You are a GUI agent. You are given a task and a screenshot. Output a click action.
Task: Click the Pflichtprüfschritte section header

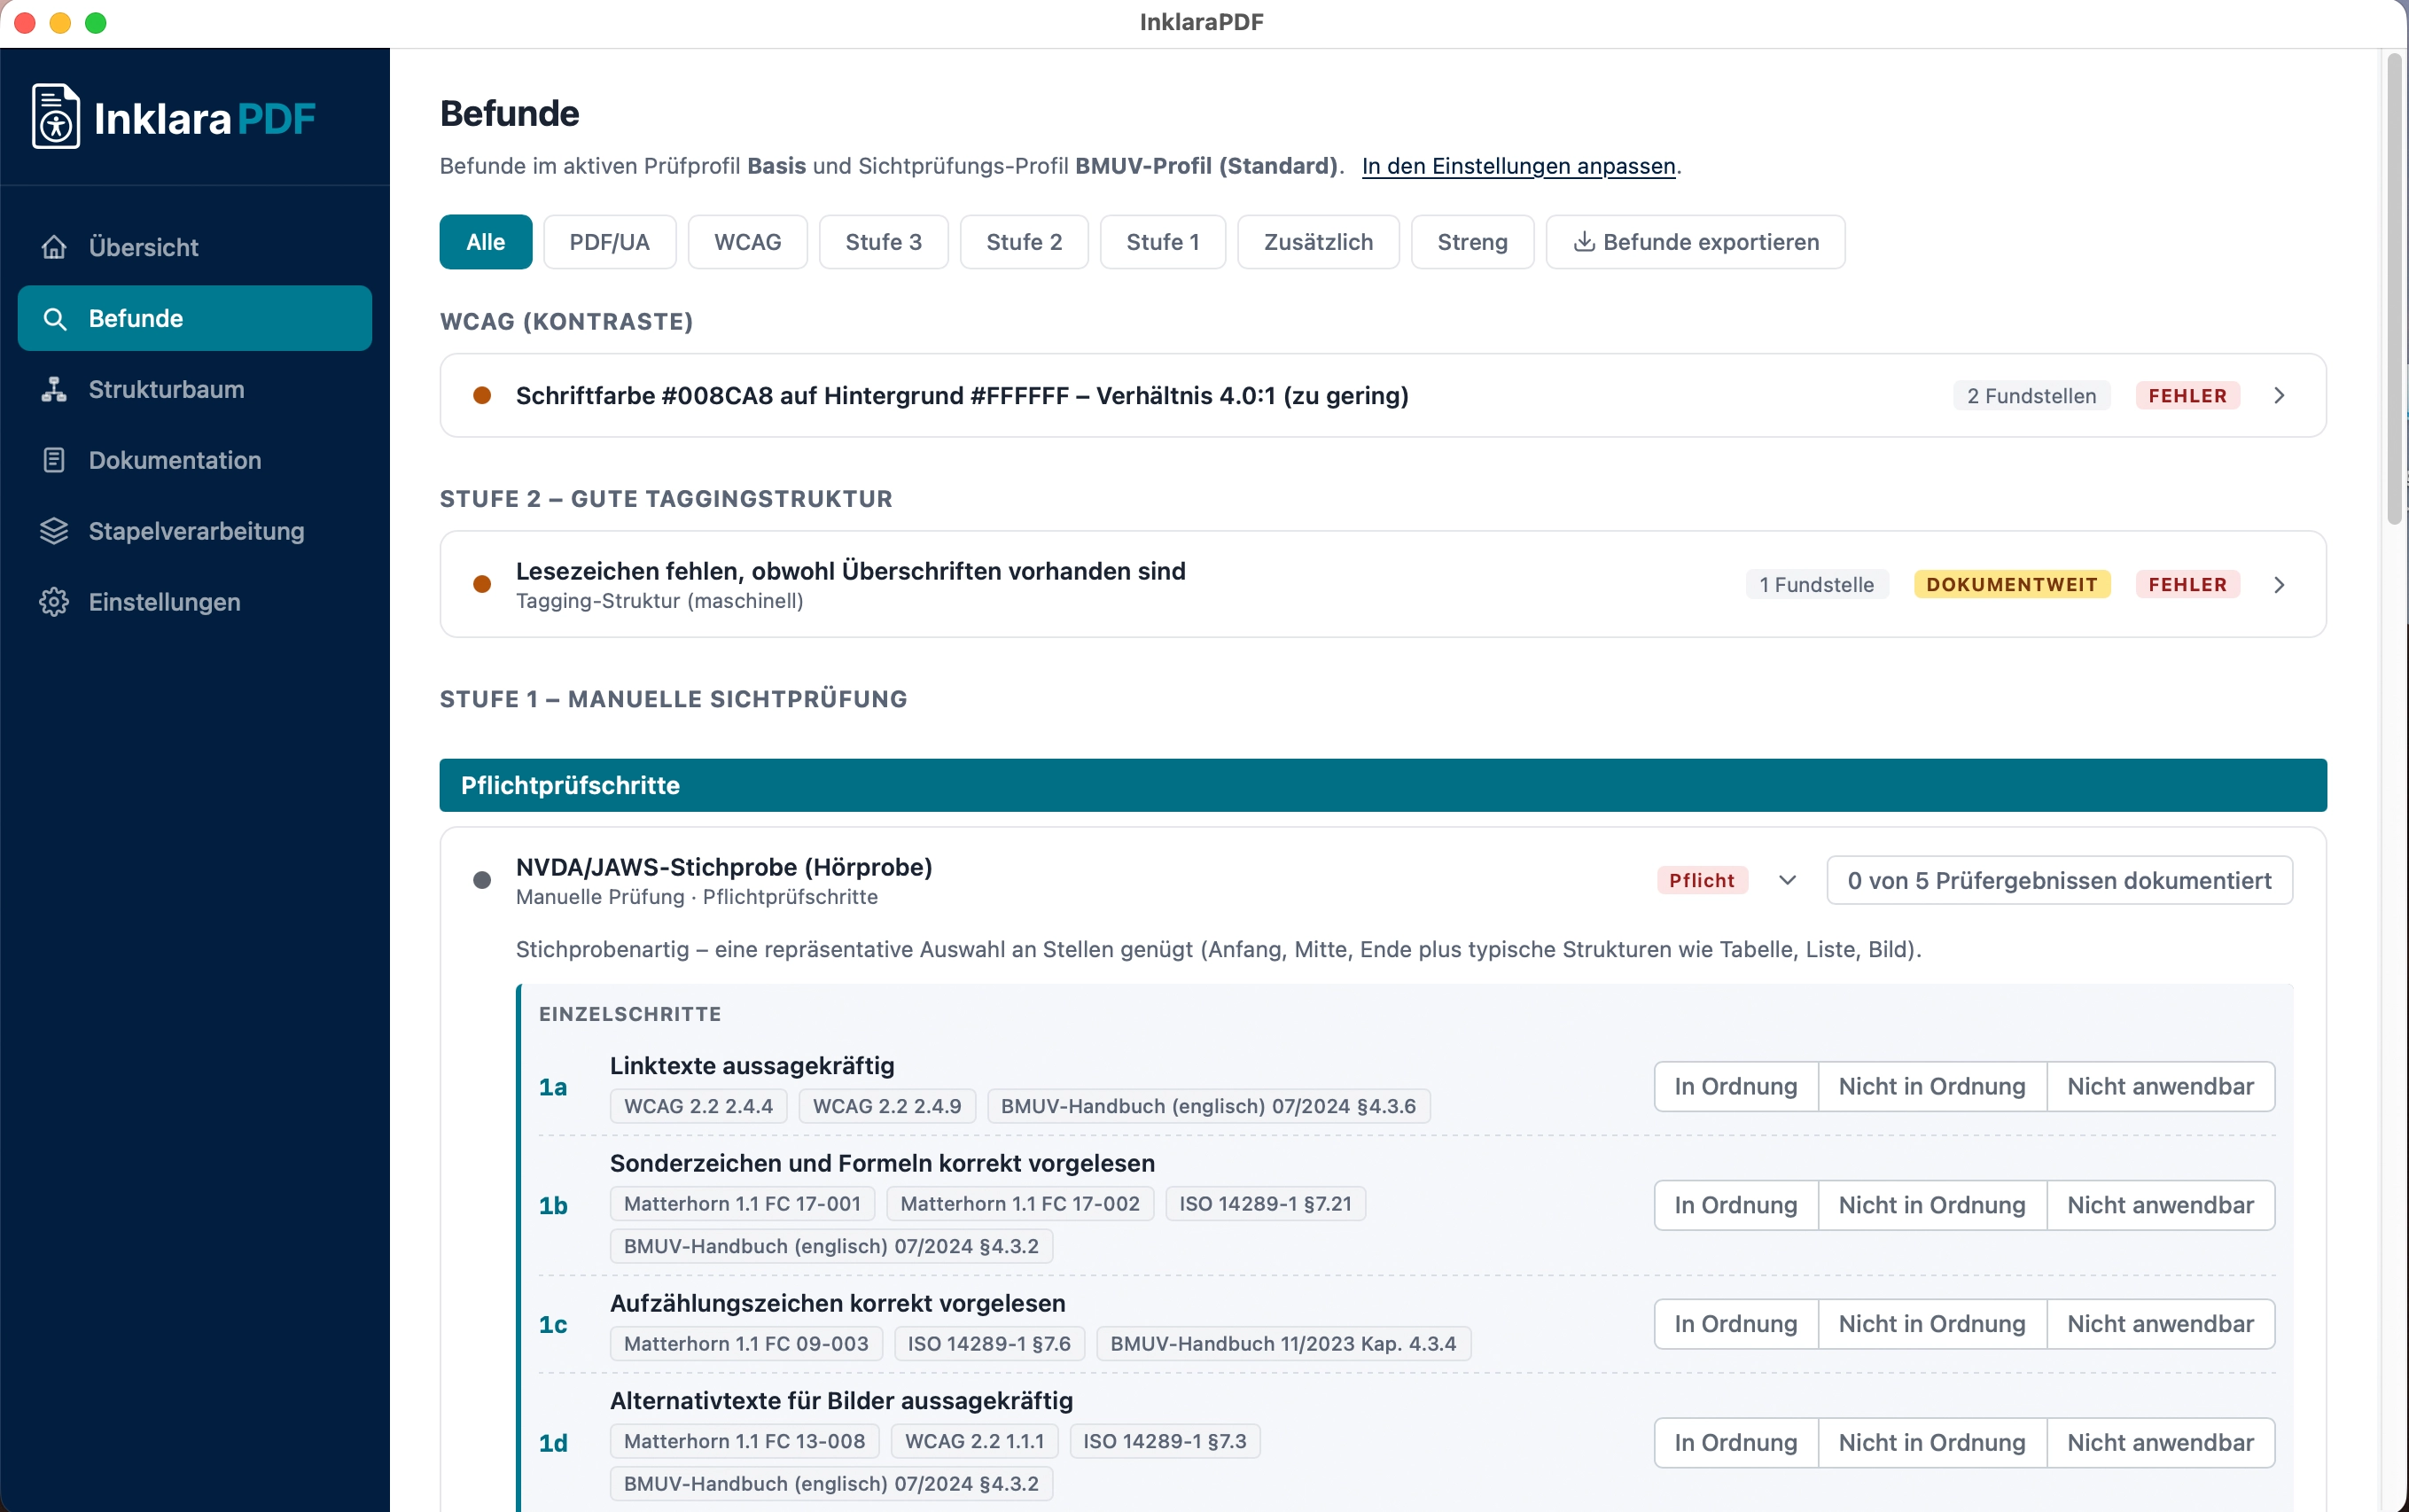tap(1383, 785)
